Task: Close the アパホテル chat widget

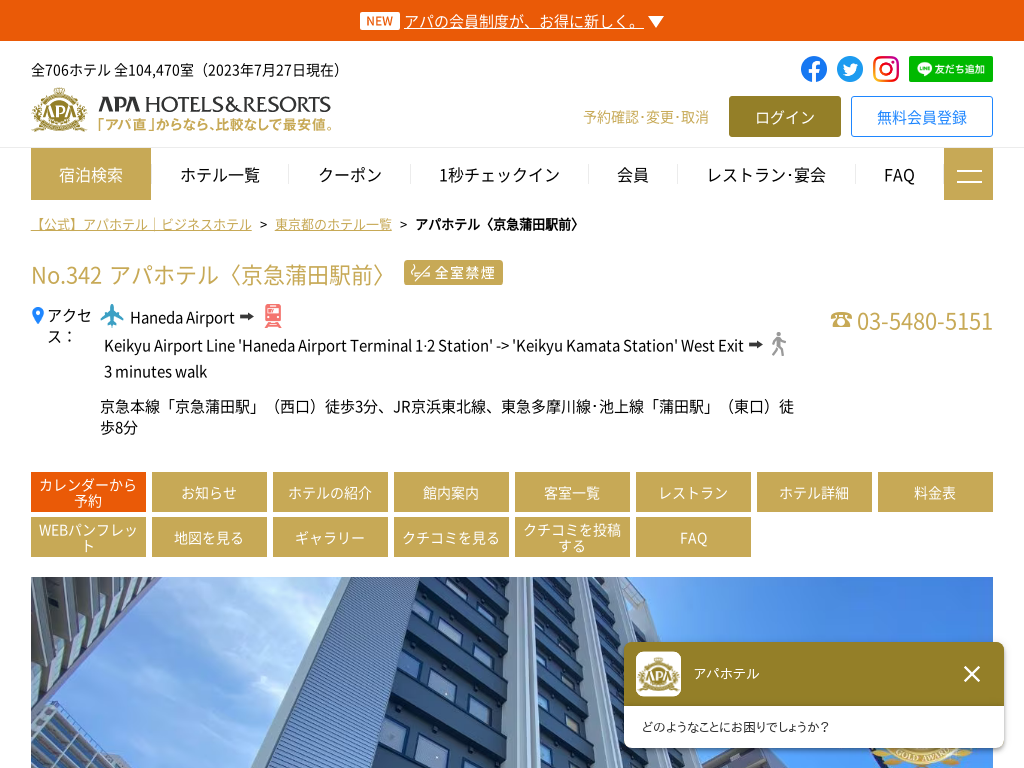Action: pyautogui.click(x=972, y=674)
